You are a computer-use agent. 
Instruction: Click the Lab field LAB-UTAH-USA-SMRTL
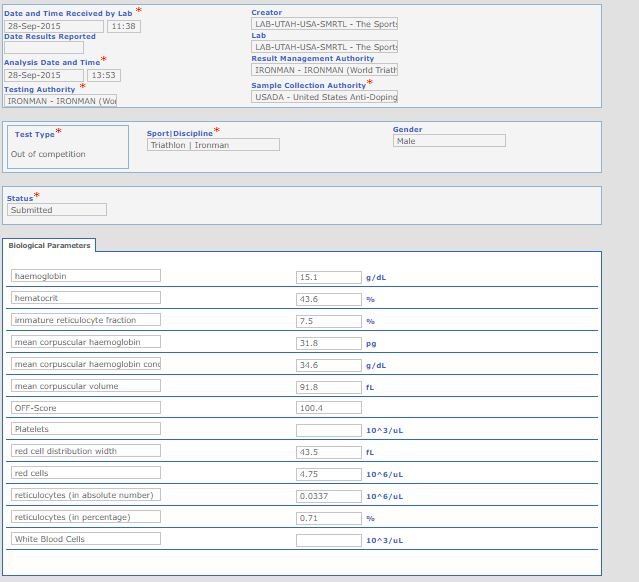point(324,47)
